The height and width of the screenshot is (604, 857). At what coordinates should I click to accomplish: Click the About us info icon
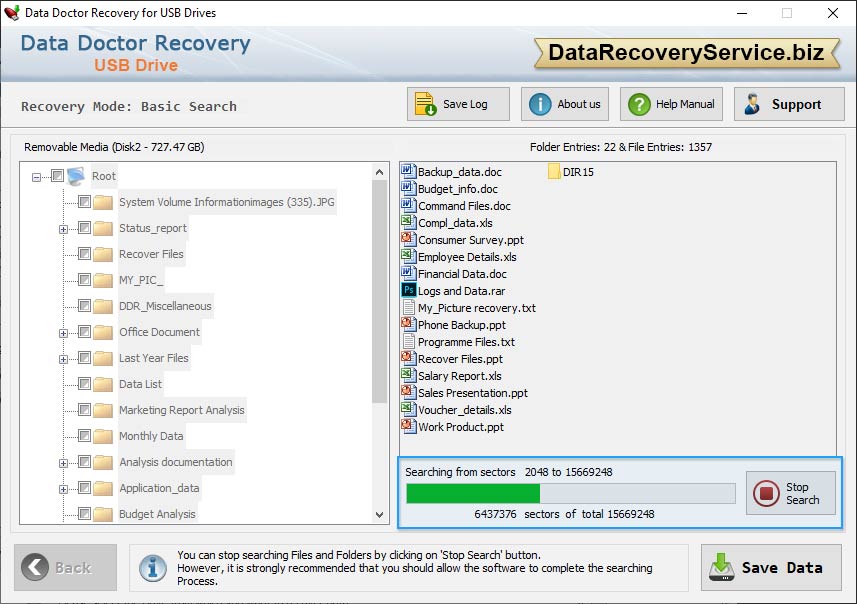540,104
